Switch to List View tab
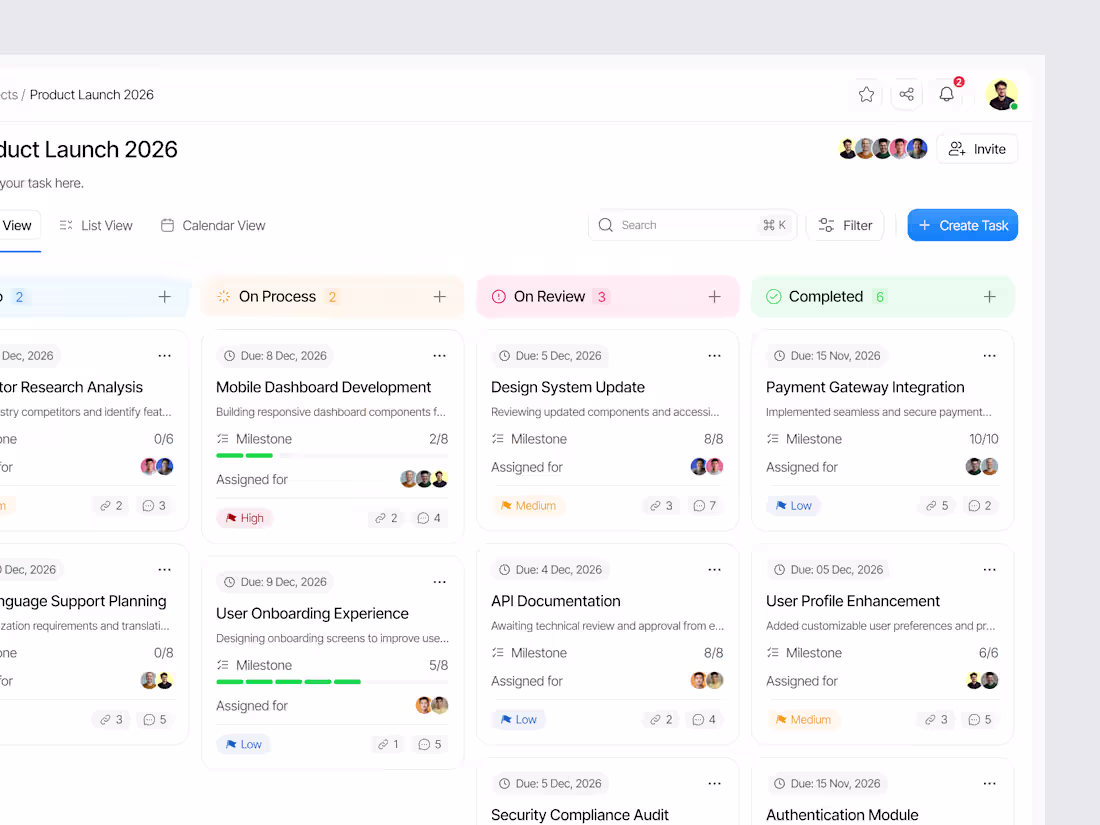The width and height of the screenshot is (1100, 825). click(x=96, y=225)
